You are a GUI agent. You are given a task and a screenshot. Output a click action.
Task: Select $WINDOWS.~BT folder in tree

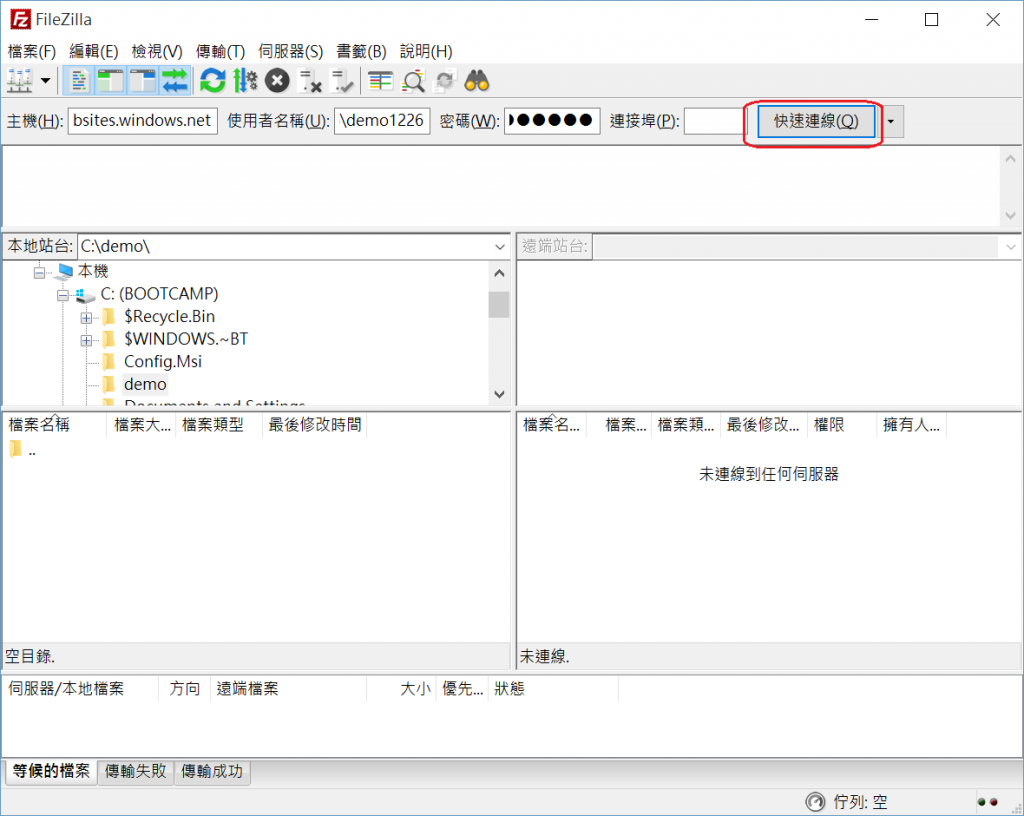pyautogui.click(x=186, y=339)
